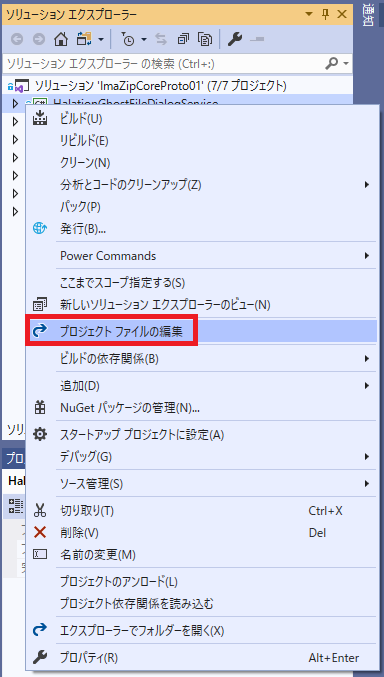Open the views switcher dropdown arrow
This screenshot has width=384, height=677.
(101, 40)
